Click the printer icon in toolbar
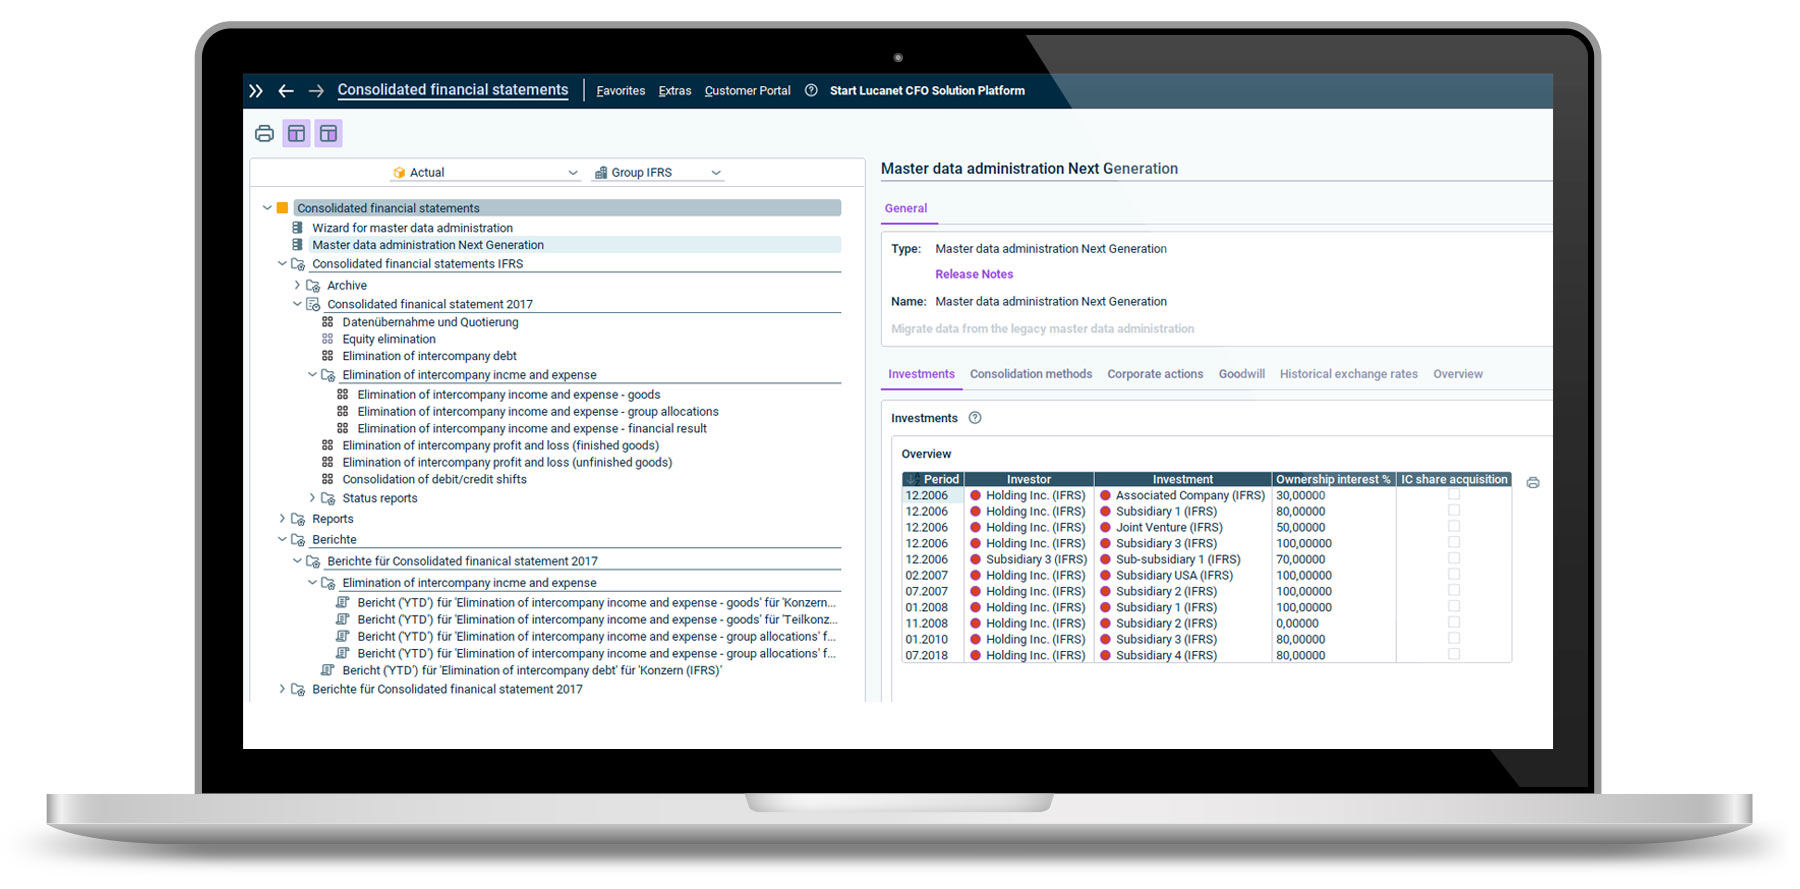1800x889 pixels. [264, 133]
